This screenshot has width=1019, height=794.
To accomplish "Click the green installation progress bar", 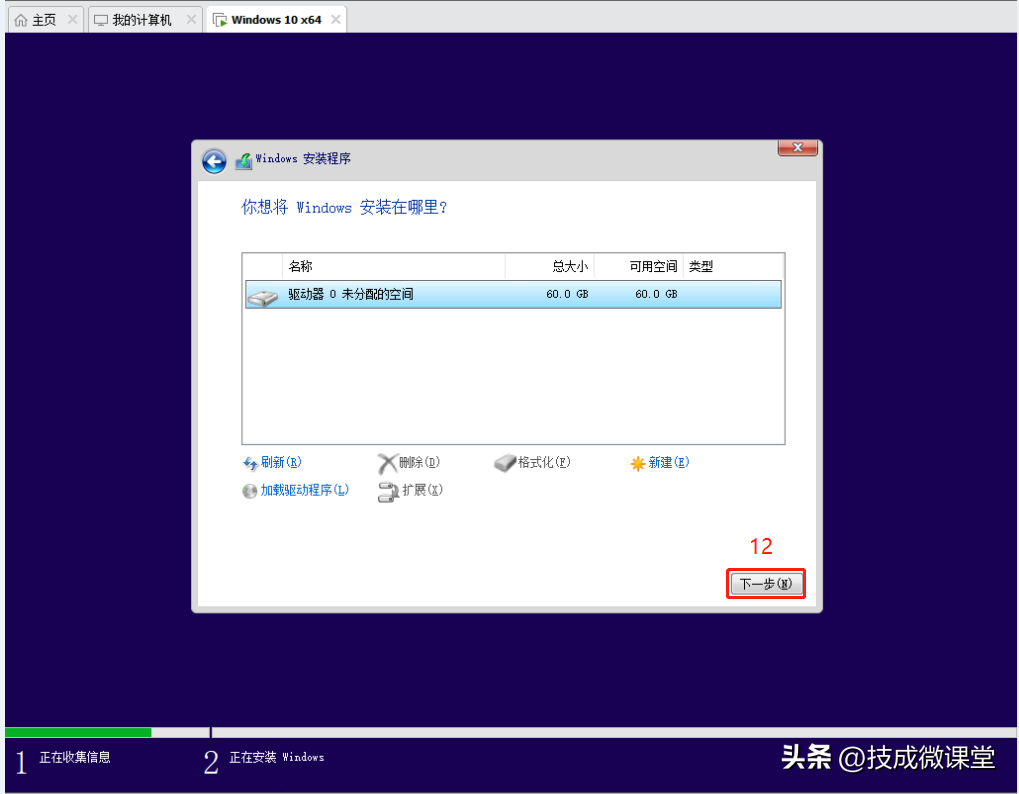I will [78, 732].
